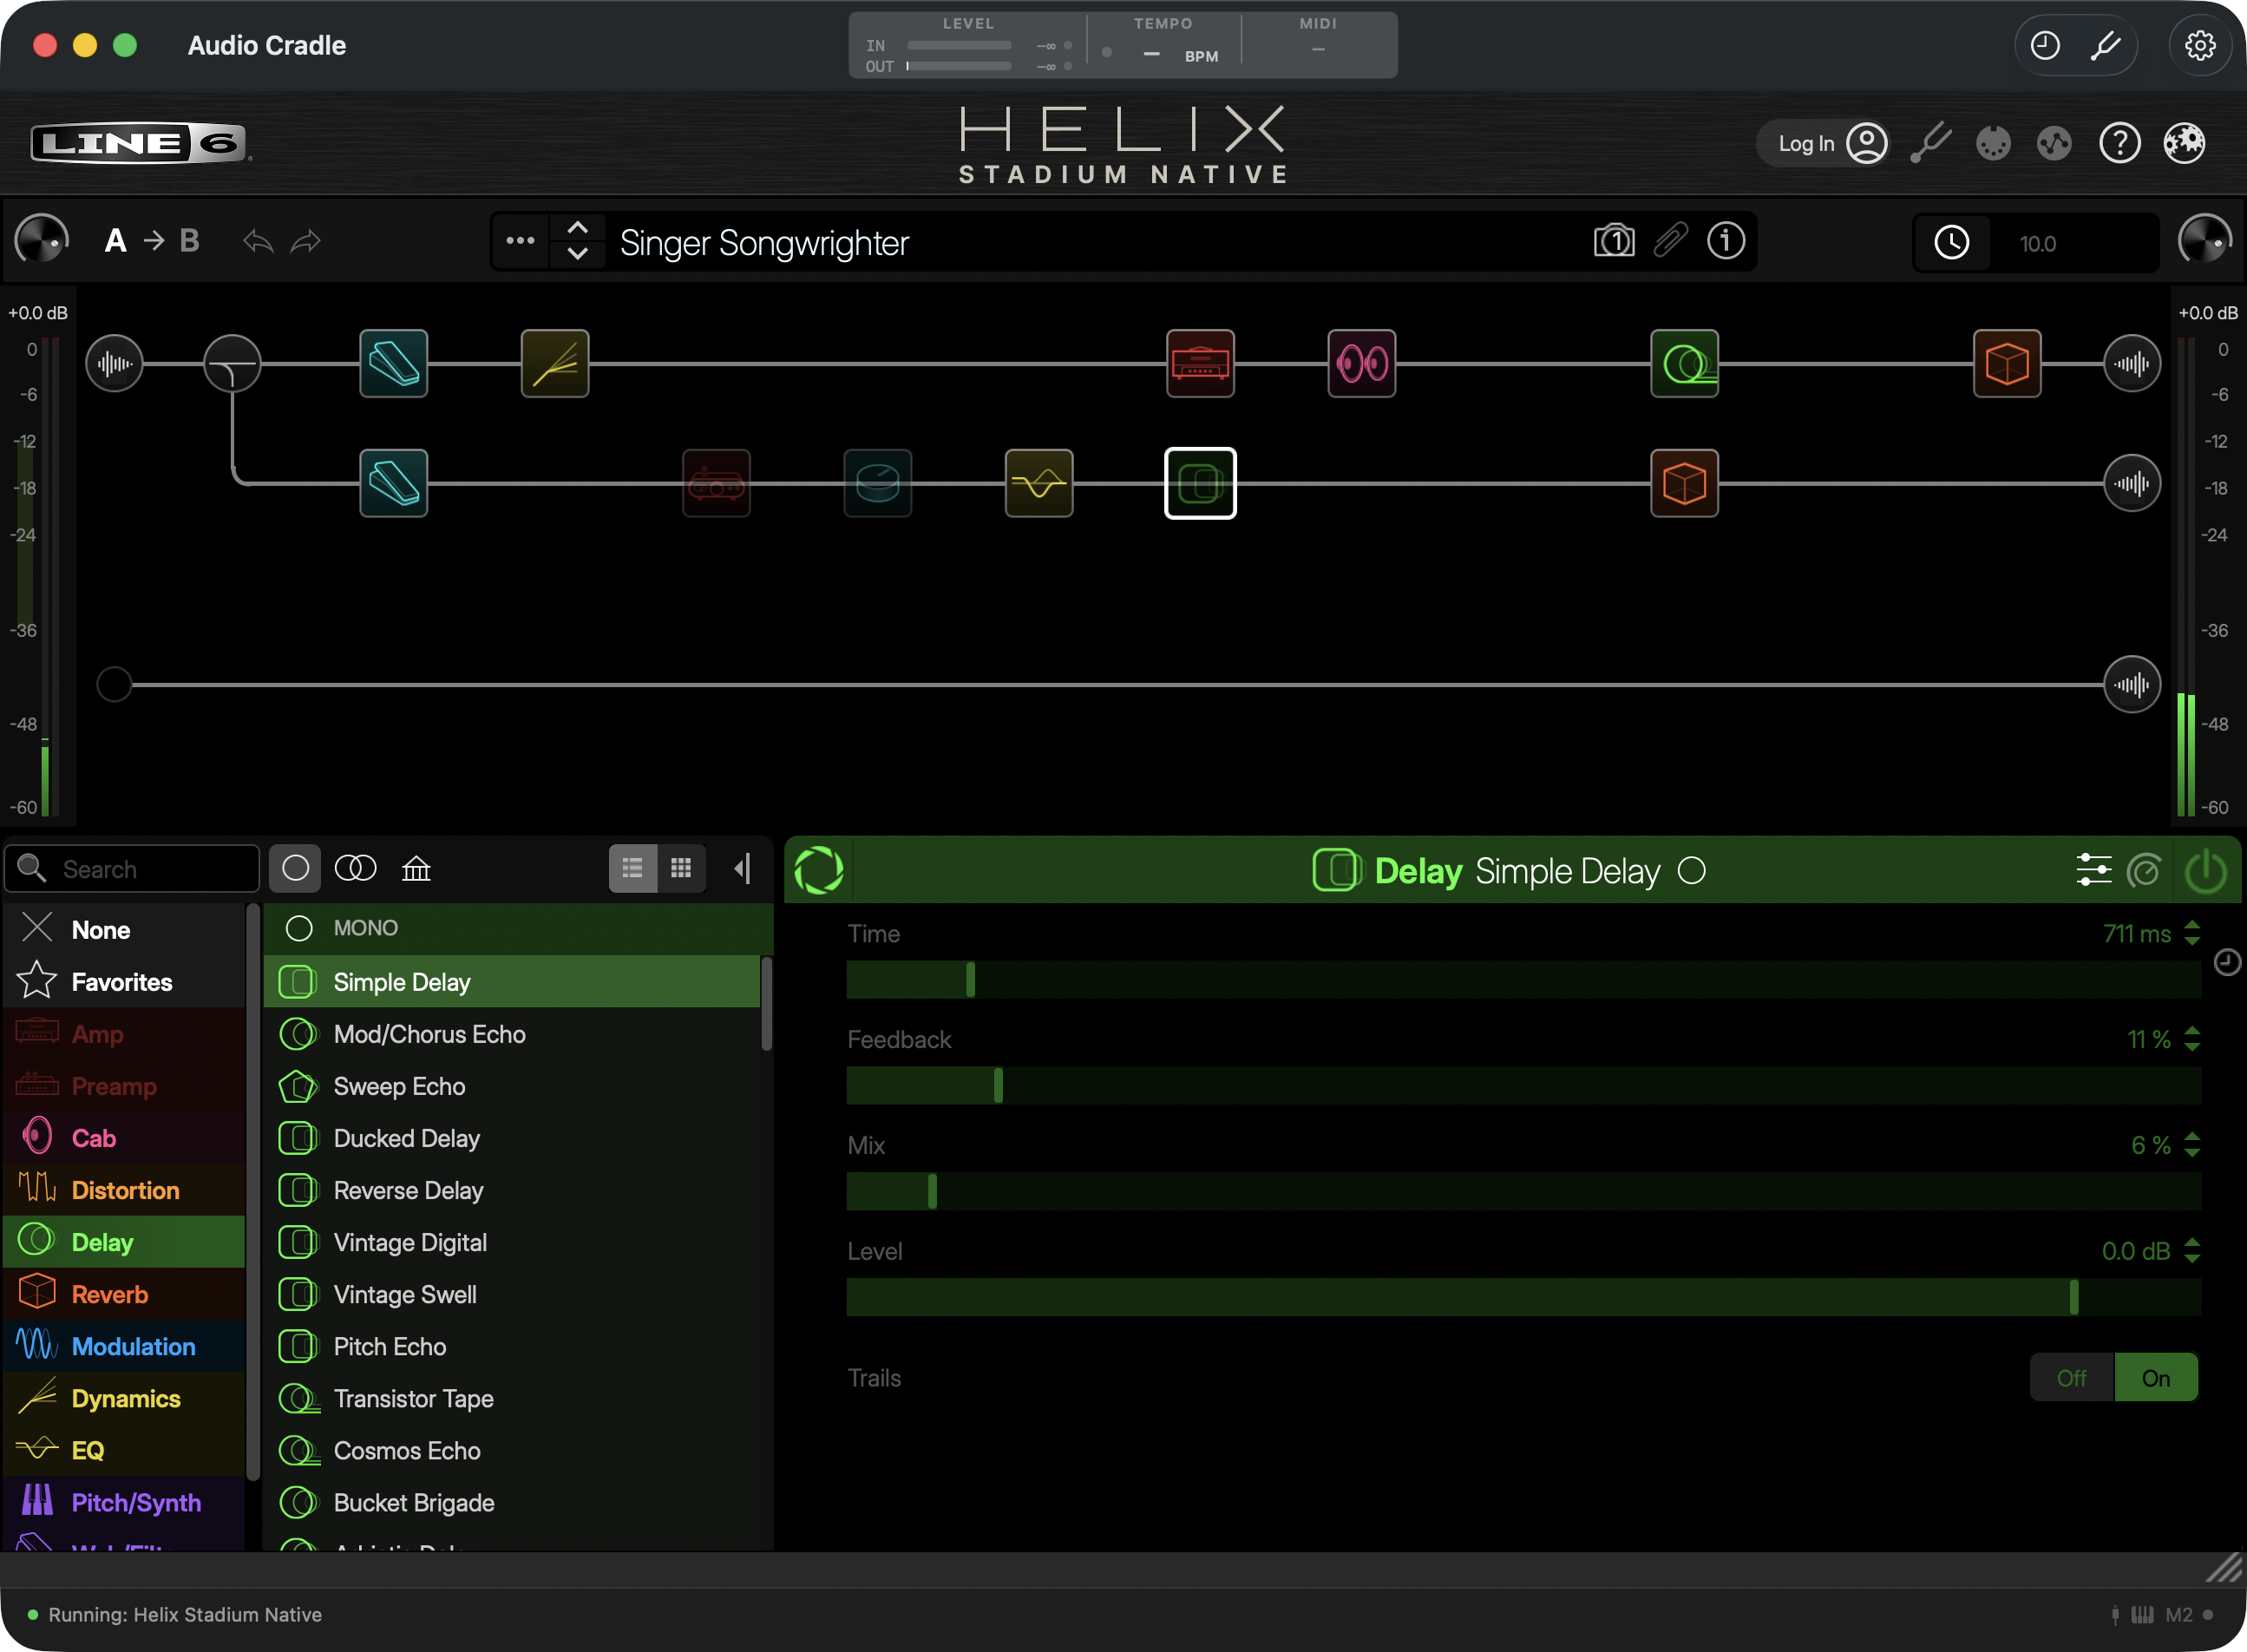Select the pink cab block on path one
The image size is (2247, 1652).
tap(1362, 364)
